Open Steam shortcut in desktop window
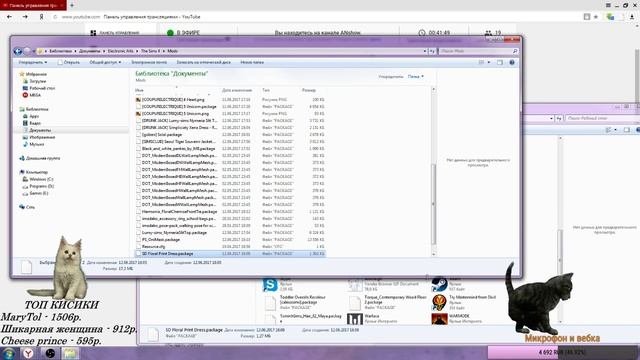Screen dimensions: 640x360 tap(439, 284)
